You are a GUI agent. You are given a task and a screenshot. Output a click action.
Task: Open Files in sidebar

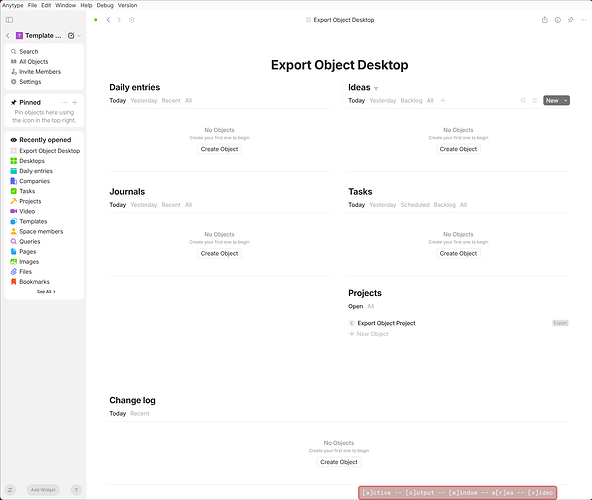tap(25, 272)
